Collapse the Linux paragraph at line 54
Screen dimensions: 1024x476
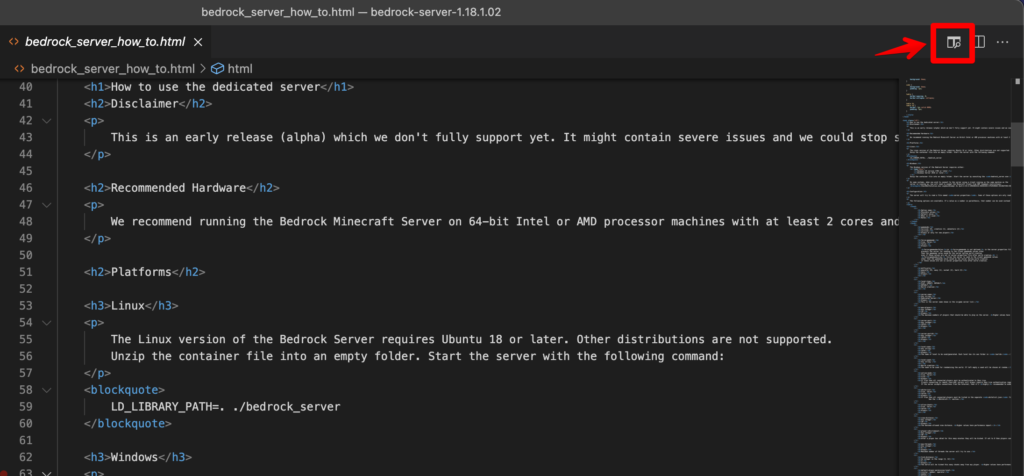point(46,323)
